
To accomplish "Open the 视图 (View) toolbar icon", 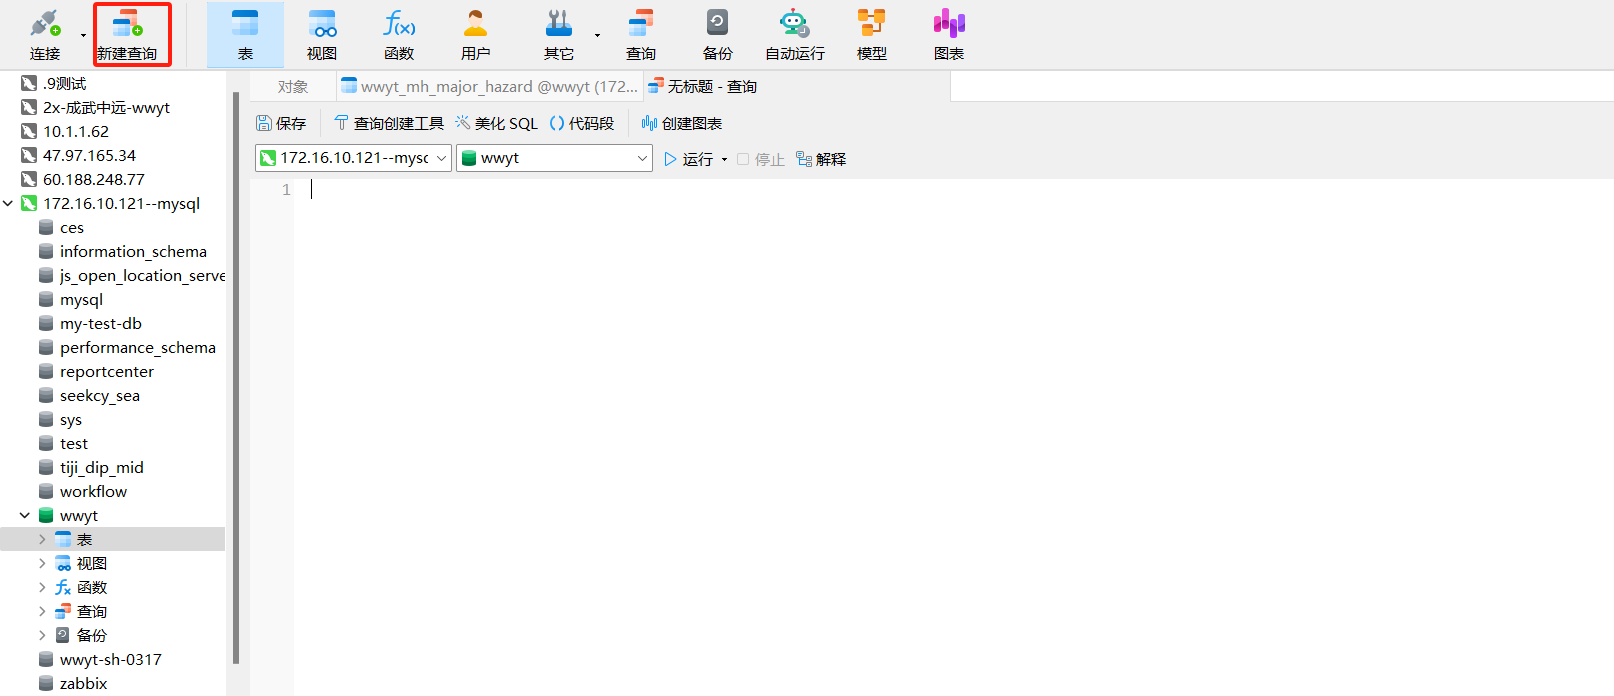I will pos(322,35).
